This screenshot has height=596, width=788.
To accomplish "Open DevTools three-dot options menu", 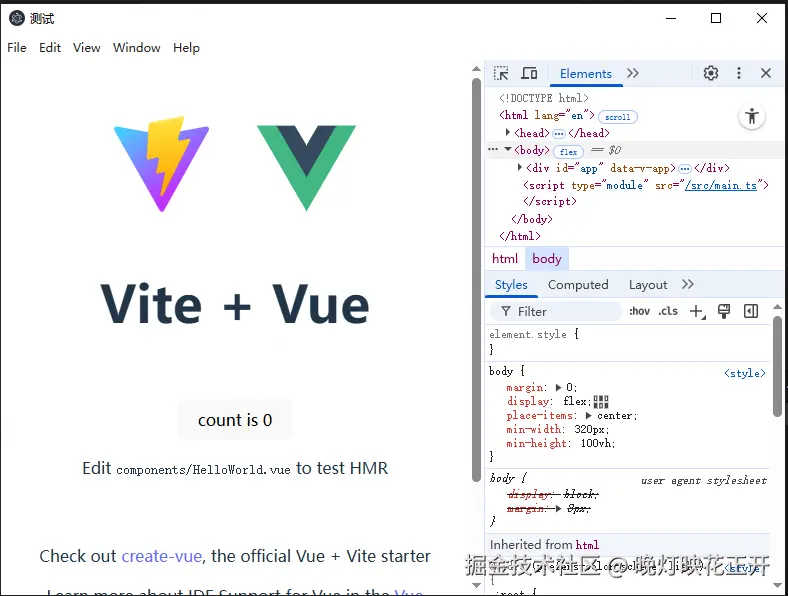I will 739,73.
